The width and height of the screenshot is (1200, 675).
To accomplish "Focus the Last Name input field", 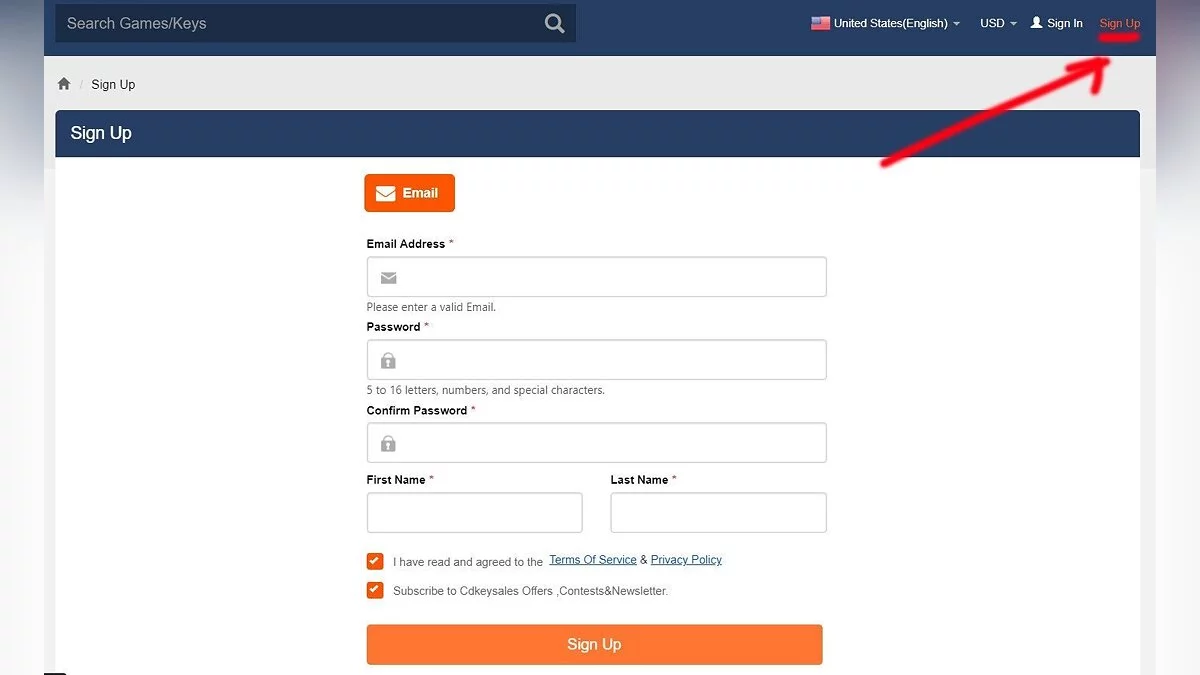I will click(x=718, y=513).
